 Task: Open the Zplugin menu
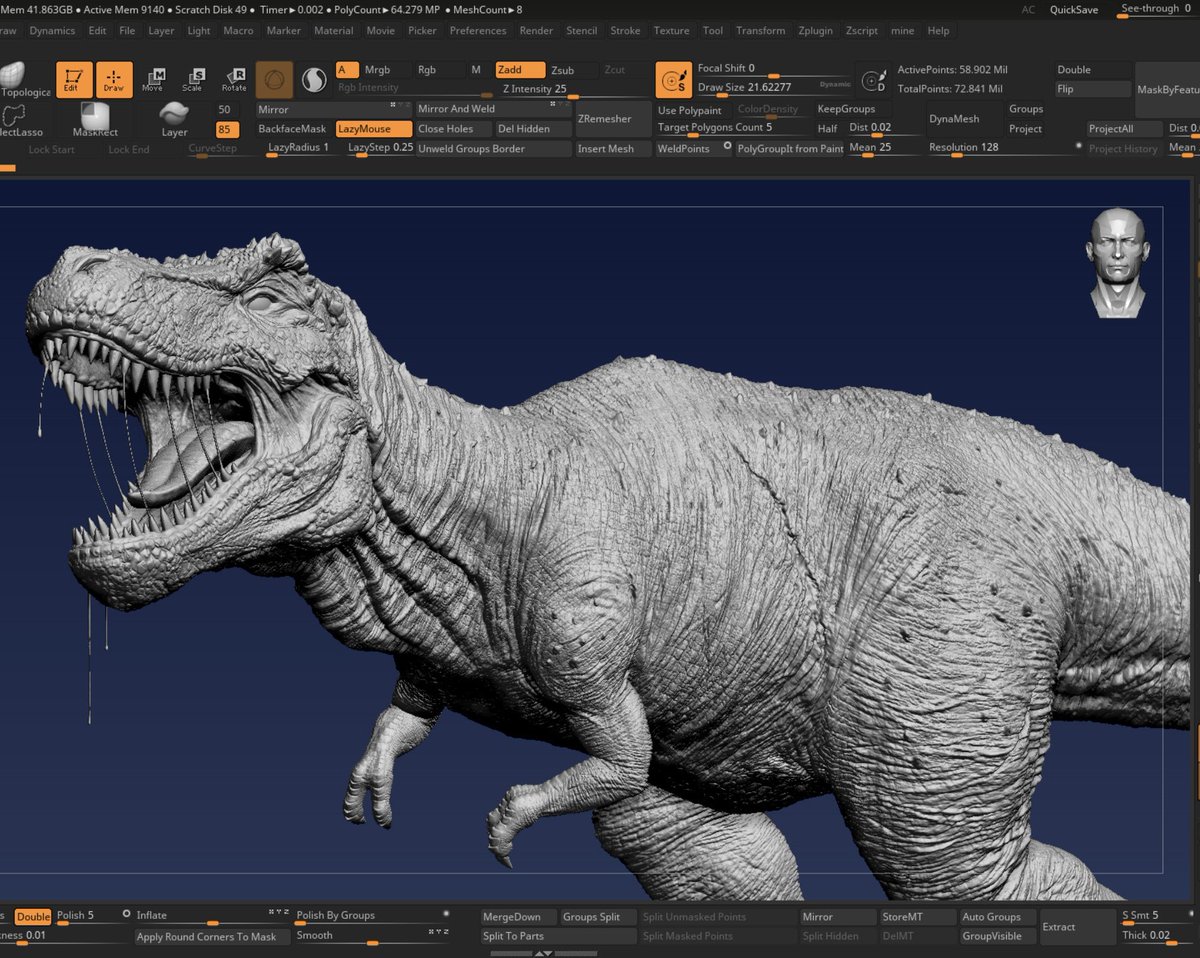pos(815,30)
